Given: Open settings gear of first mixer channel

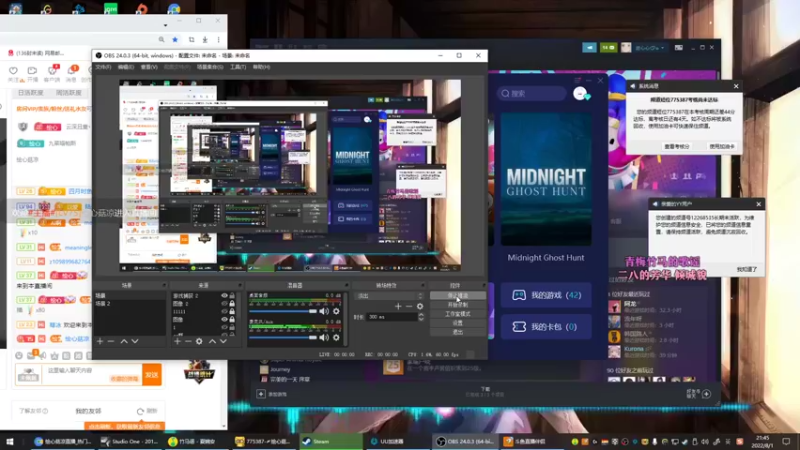Looking at the screenshot, I should click(336, 311).
